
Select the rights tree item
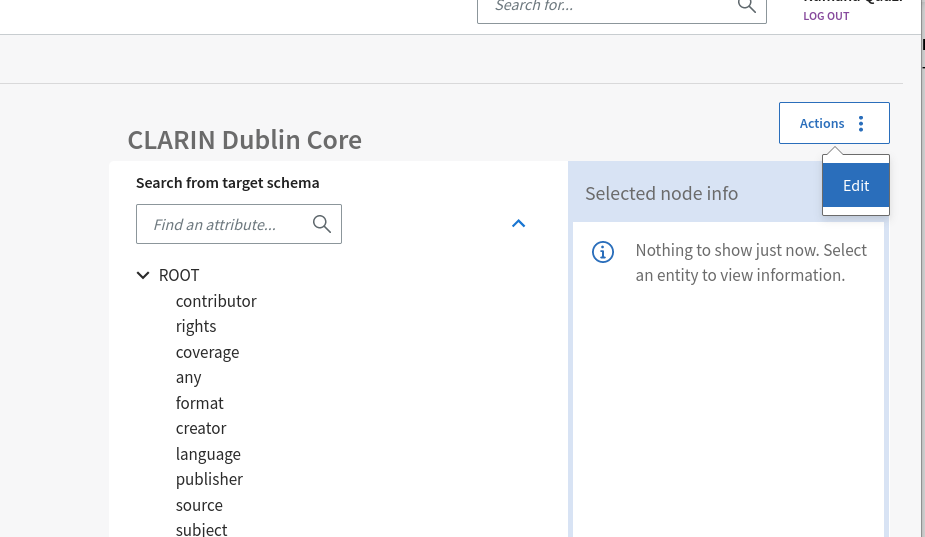point(196,326)
